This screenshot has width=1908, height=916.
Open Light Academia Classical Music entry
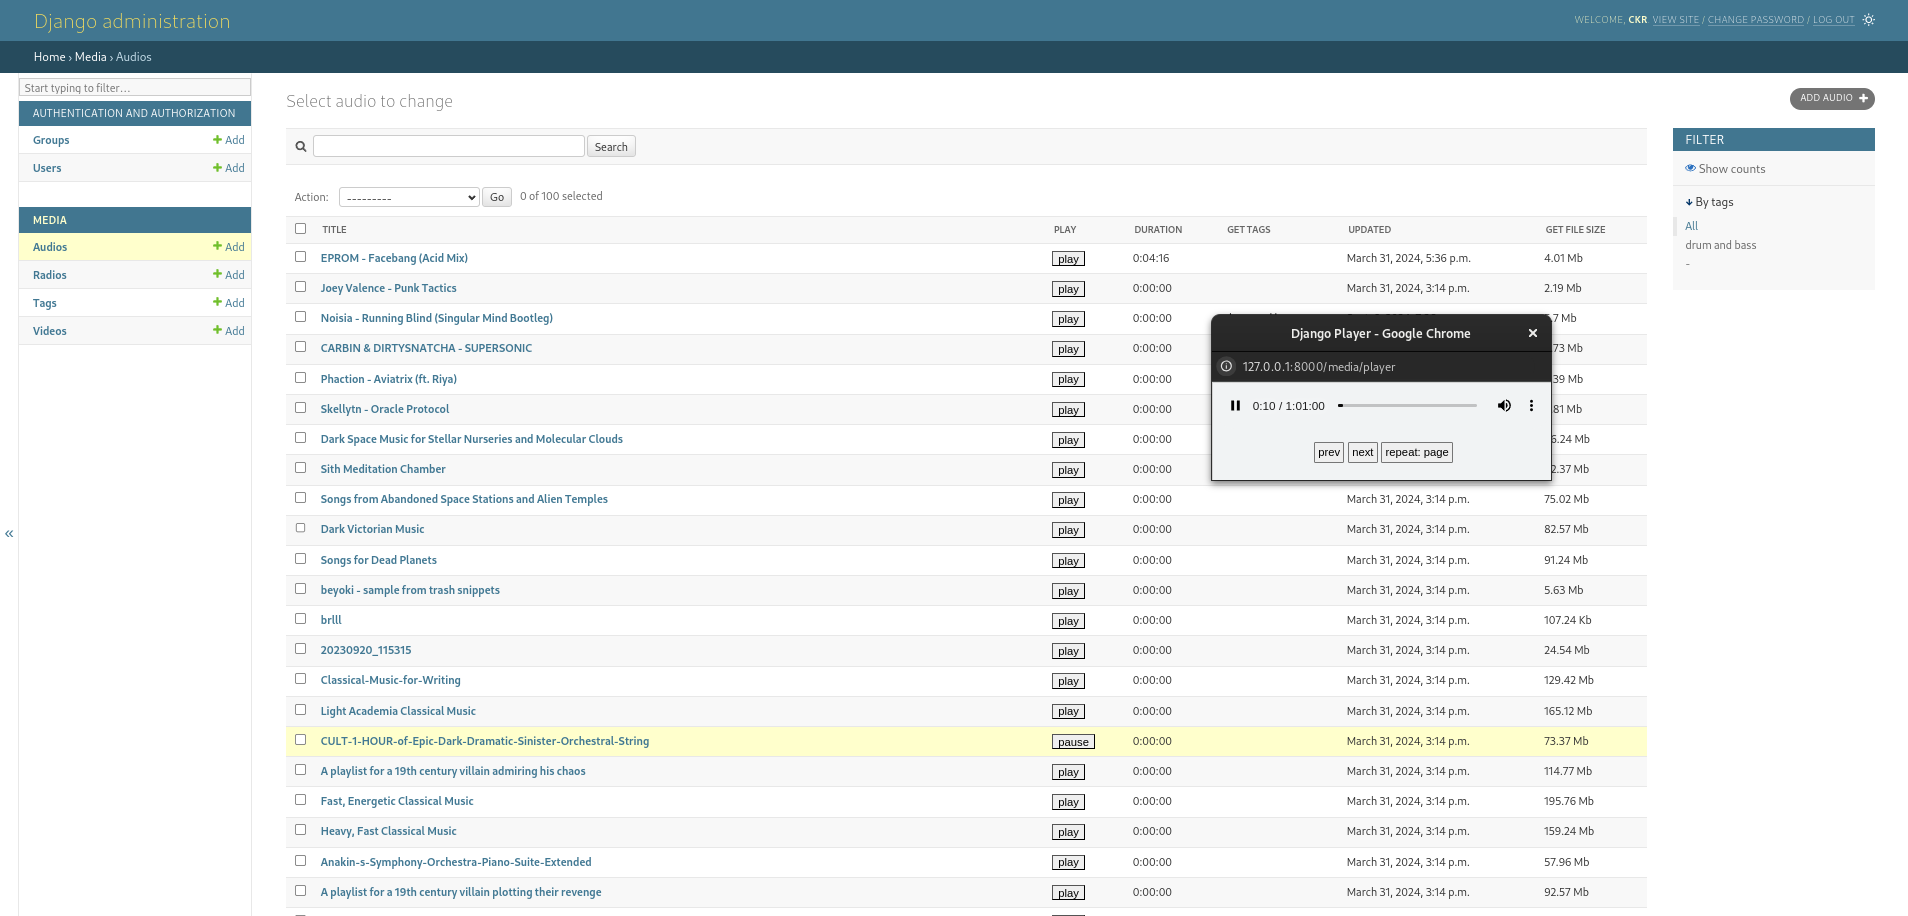point(398,711)
